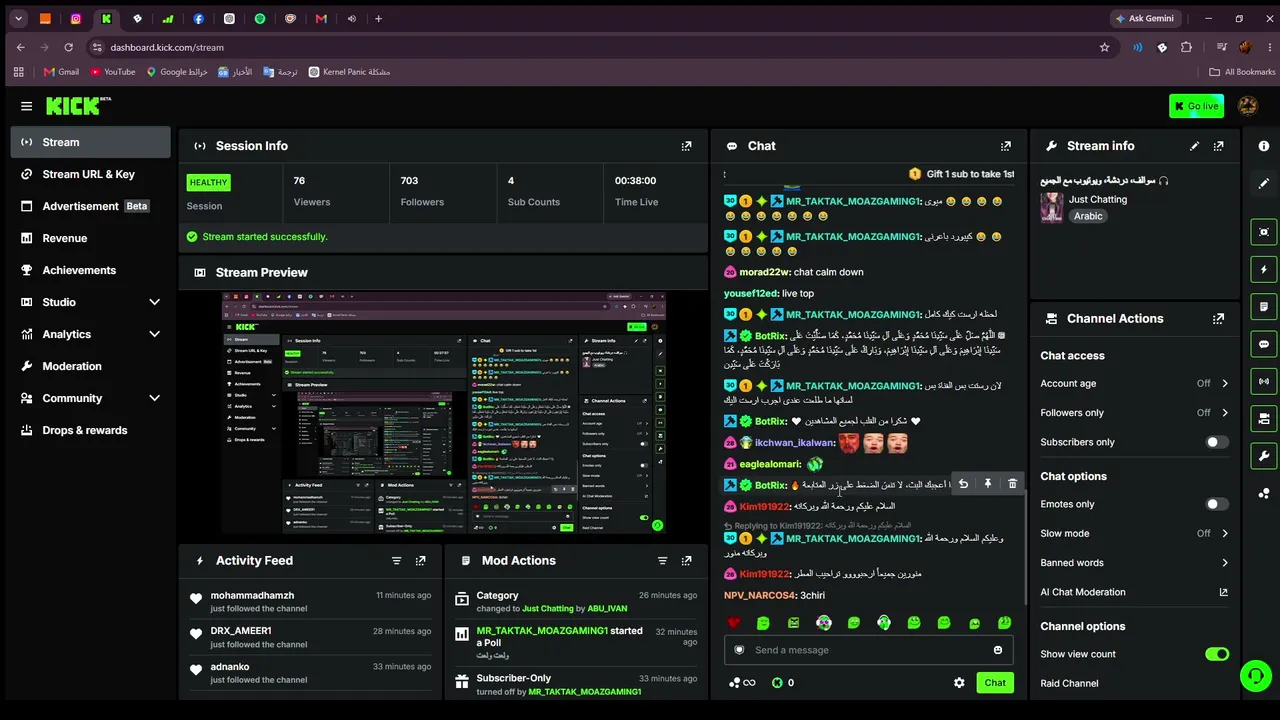The image size is (1280, 720).
Task: Expand the Studio sidebar section
Action: [x=154, y=302]
